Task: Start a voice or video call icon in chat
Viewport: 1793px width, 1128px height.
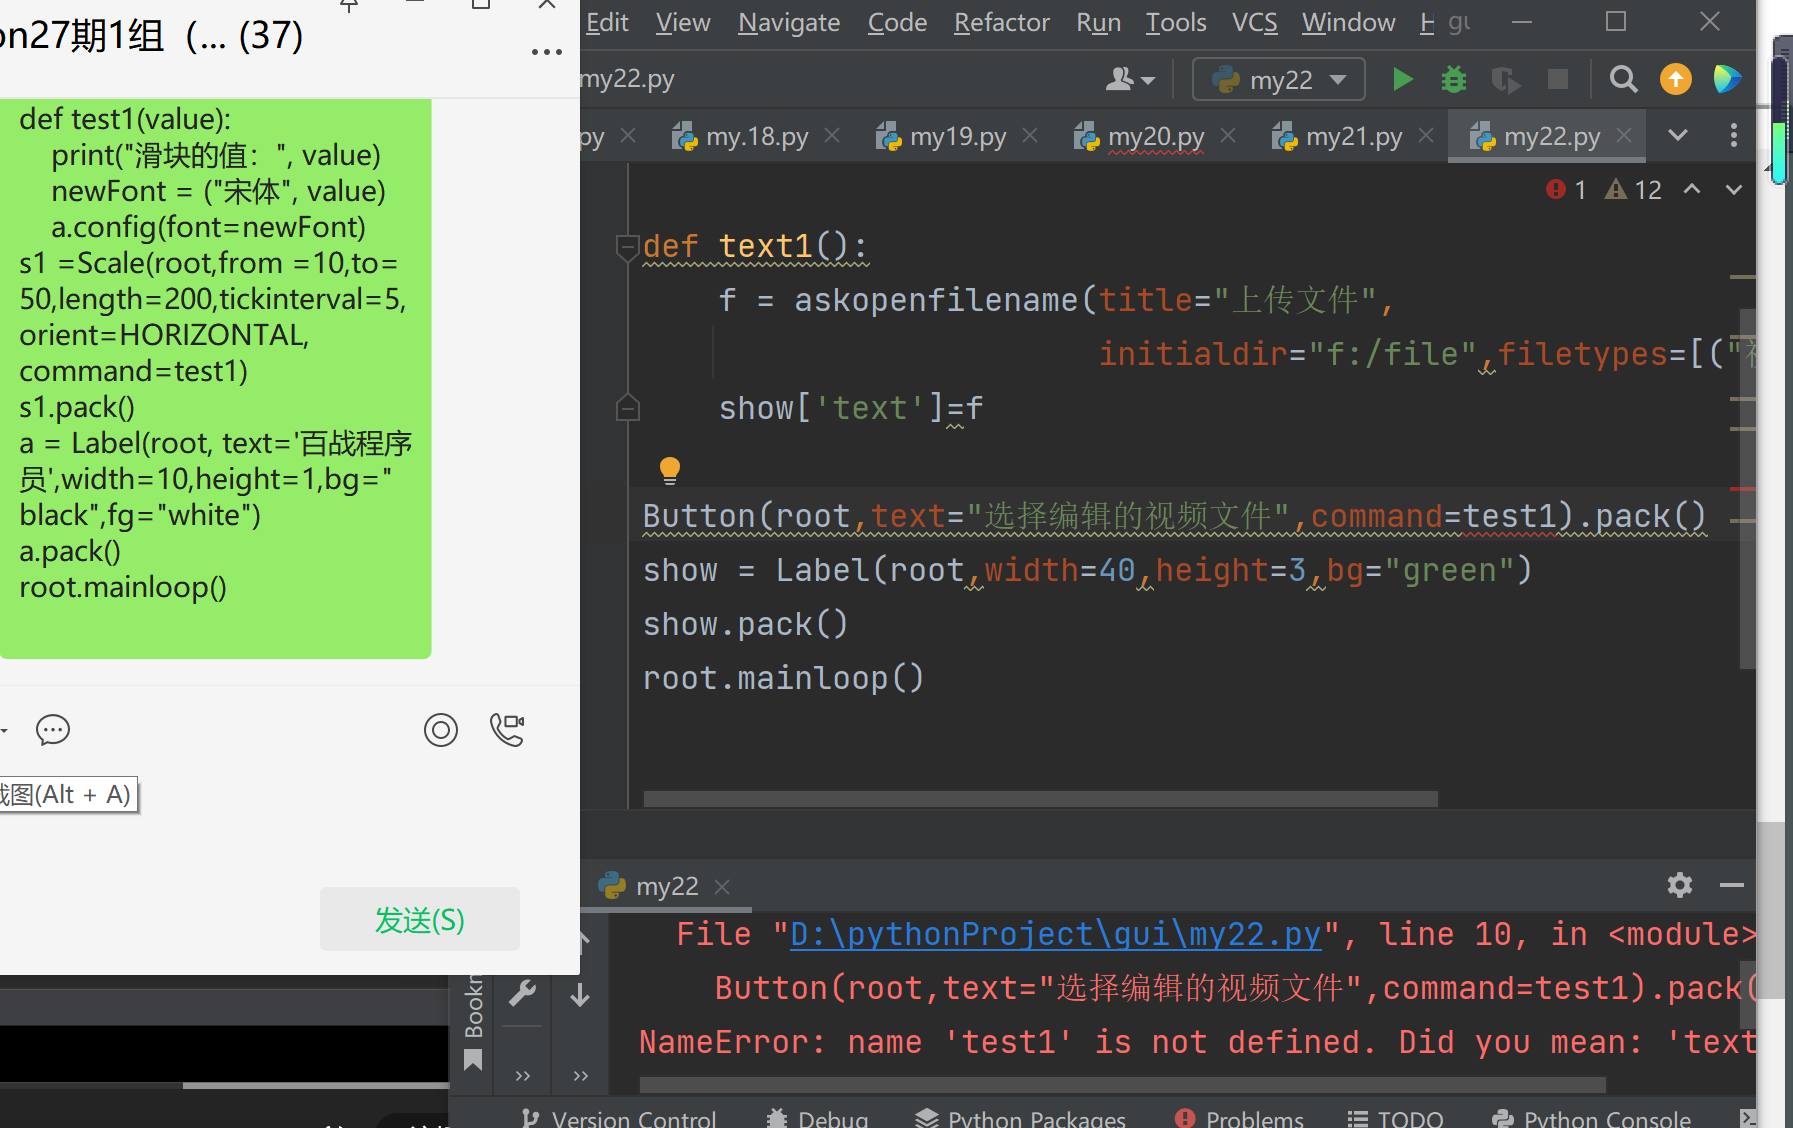Action: [x=507, y=730]
